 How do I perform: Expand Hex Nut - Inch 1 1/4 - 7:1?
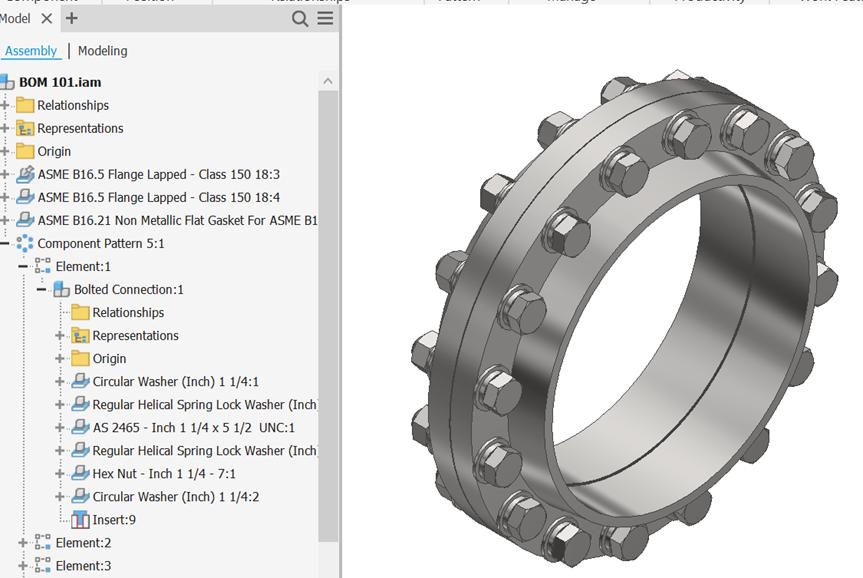(x=60, y=474)
